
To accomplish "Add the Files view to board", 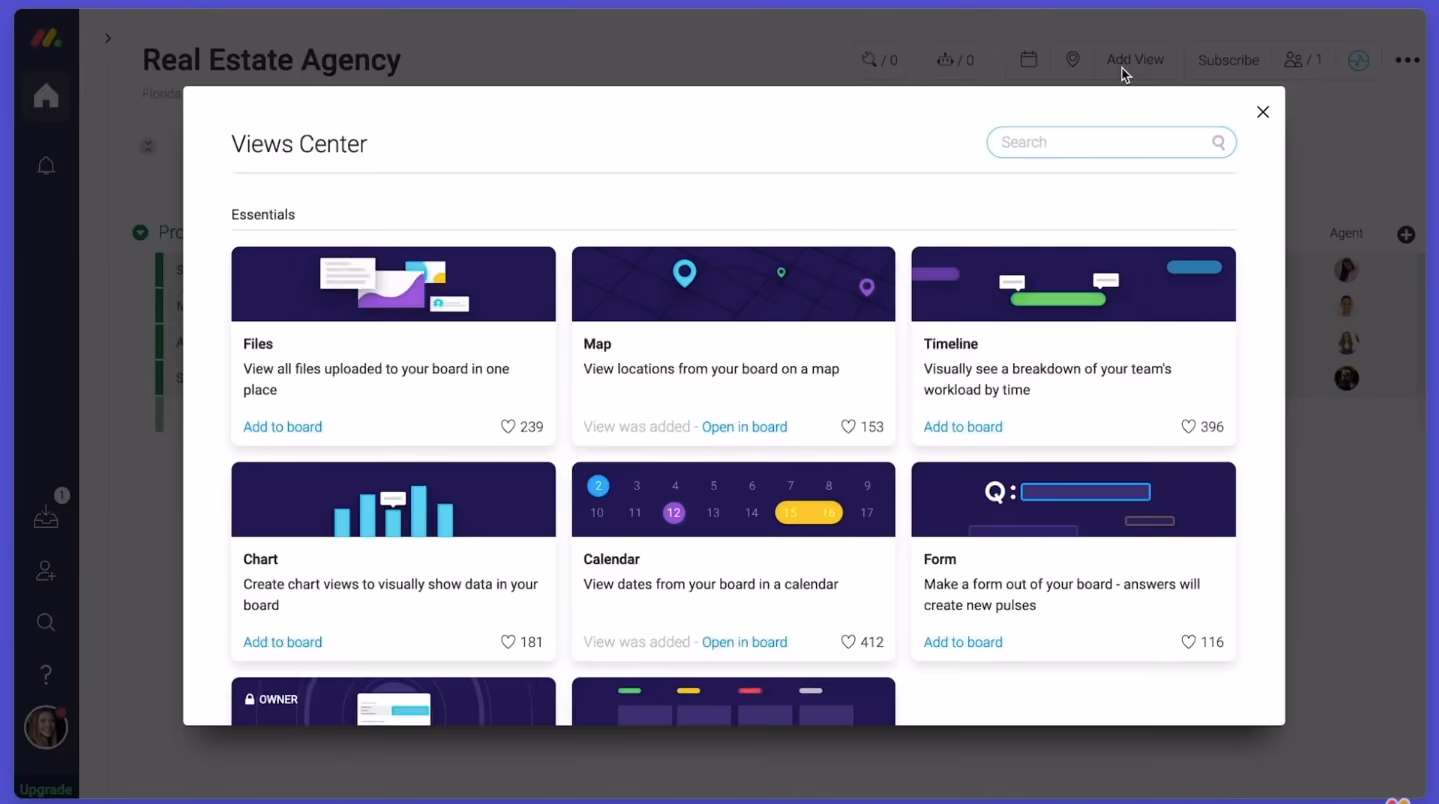I will (x=283, y=427).
